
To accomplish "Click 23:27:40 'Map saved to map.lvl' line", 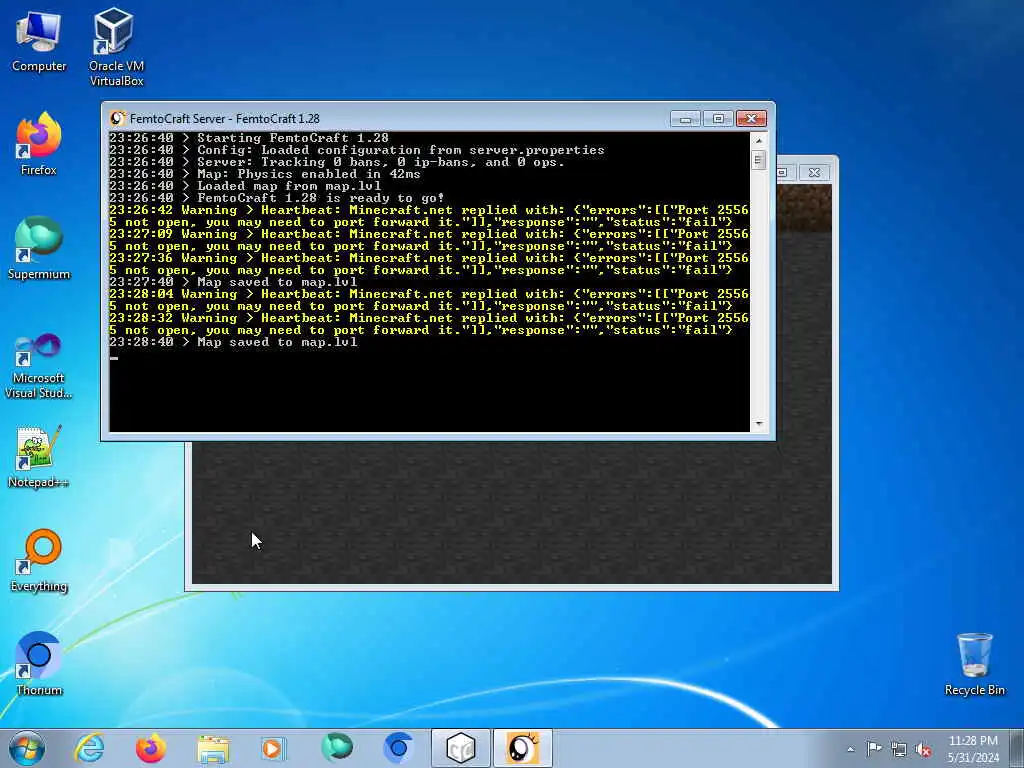I will pyautogui.click(x=233, y=282).
